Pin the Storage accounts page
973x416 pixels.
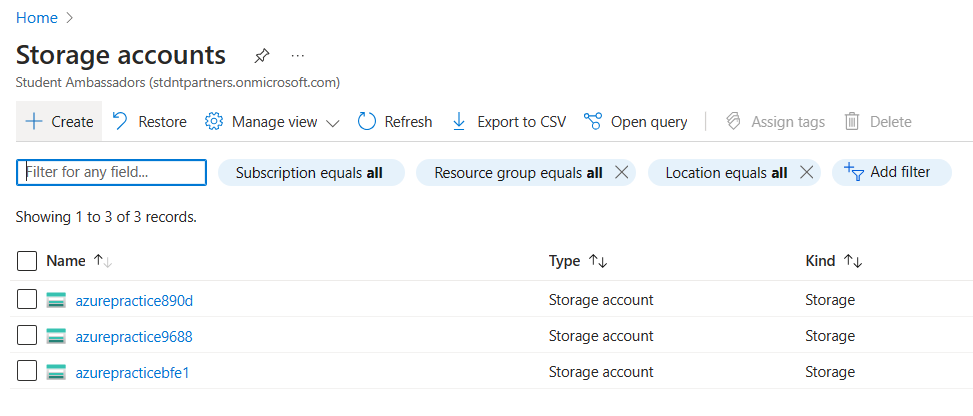[x=262, y=55]
